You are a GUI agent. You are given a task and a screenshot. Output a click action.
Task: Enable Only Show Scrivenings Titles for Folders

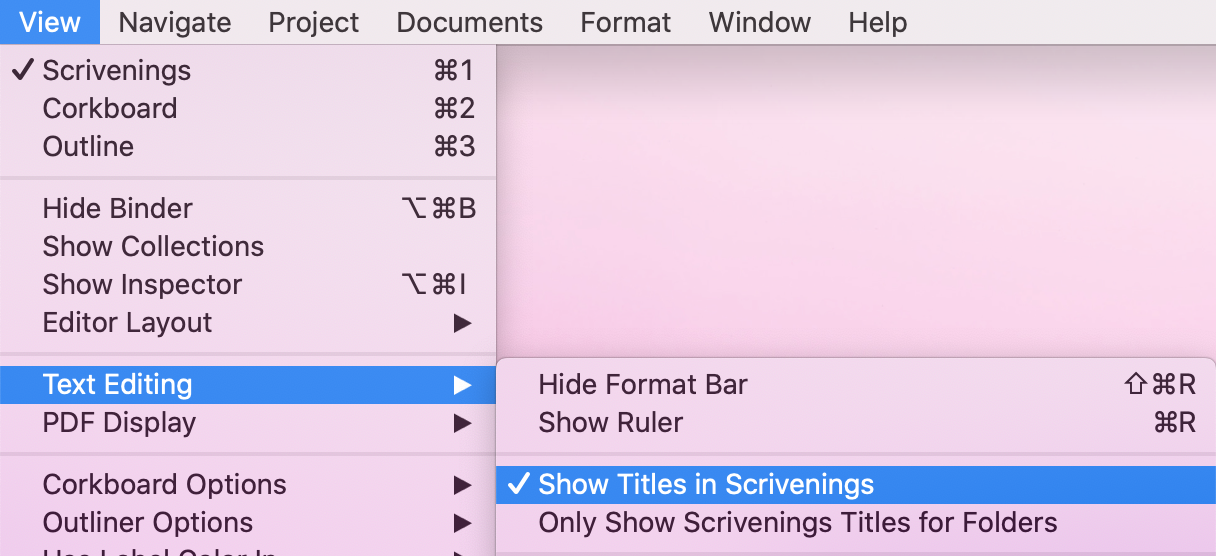(856, 523)
